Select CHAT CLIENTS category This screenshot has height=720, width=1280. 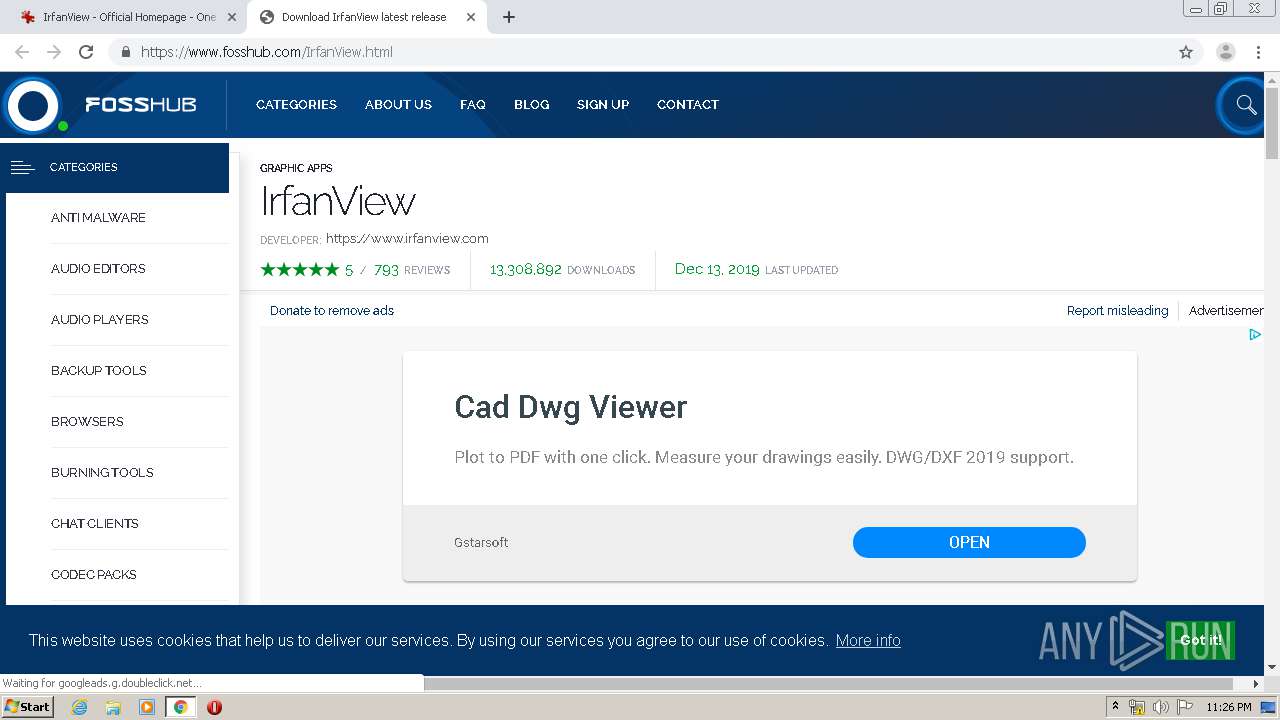[x=94, y=523]
